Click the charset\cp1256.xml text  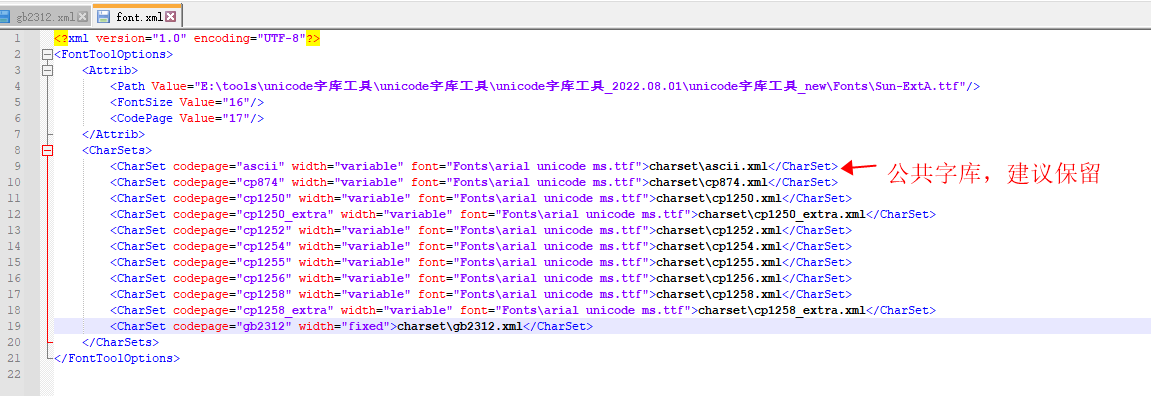[719, 278]
